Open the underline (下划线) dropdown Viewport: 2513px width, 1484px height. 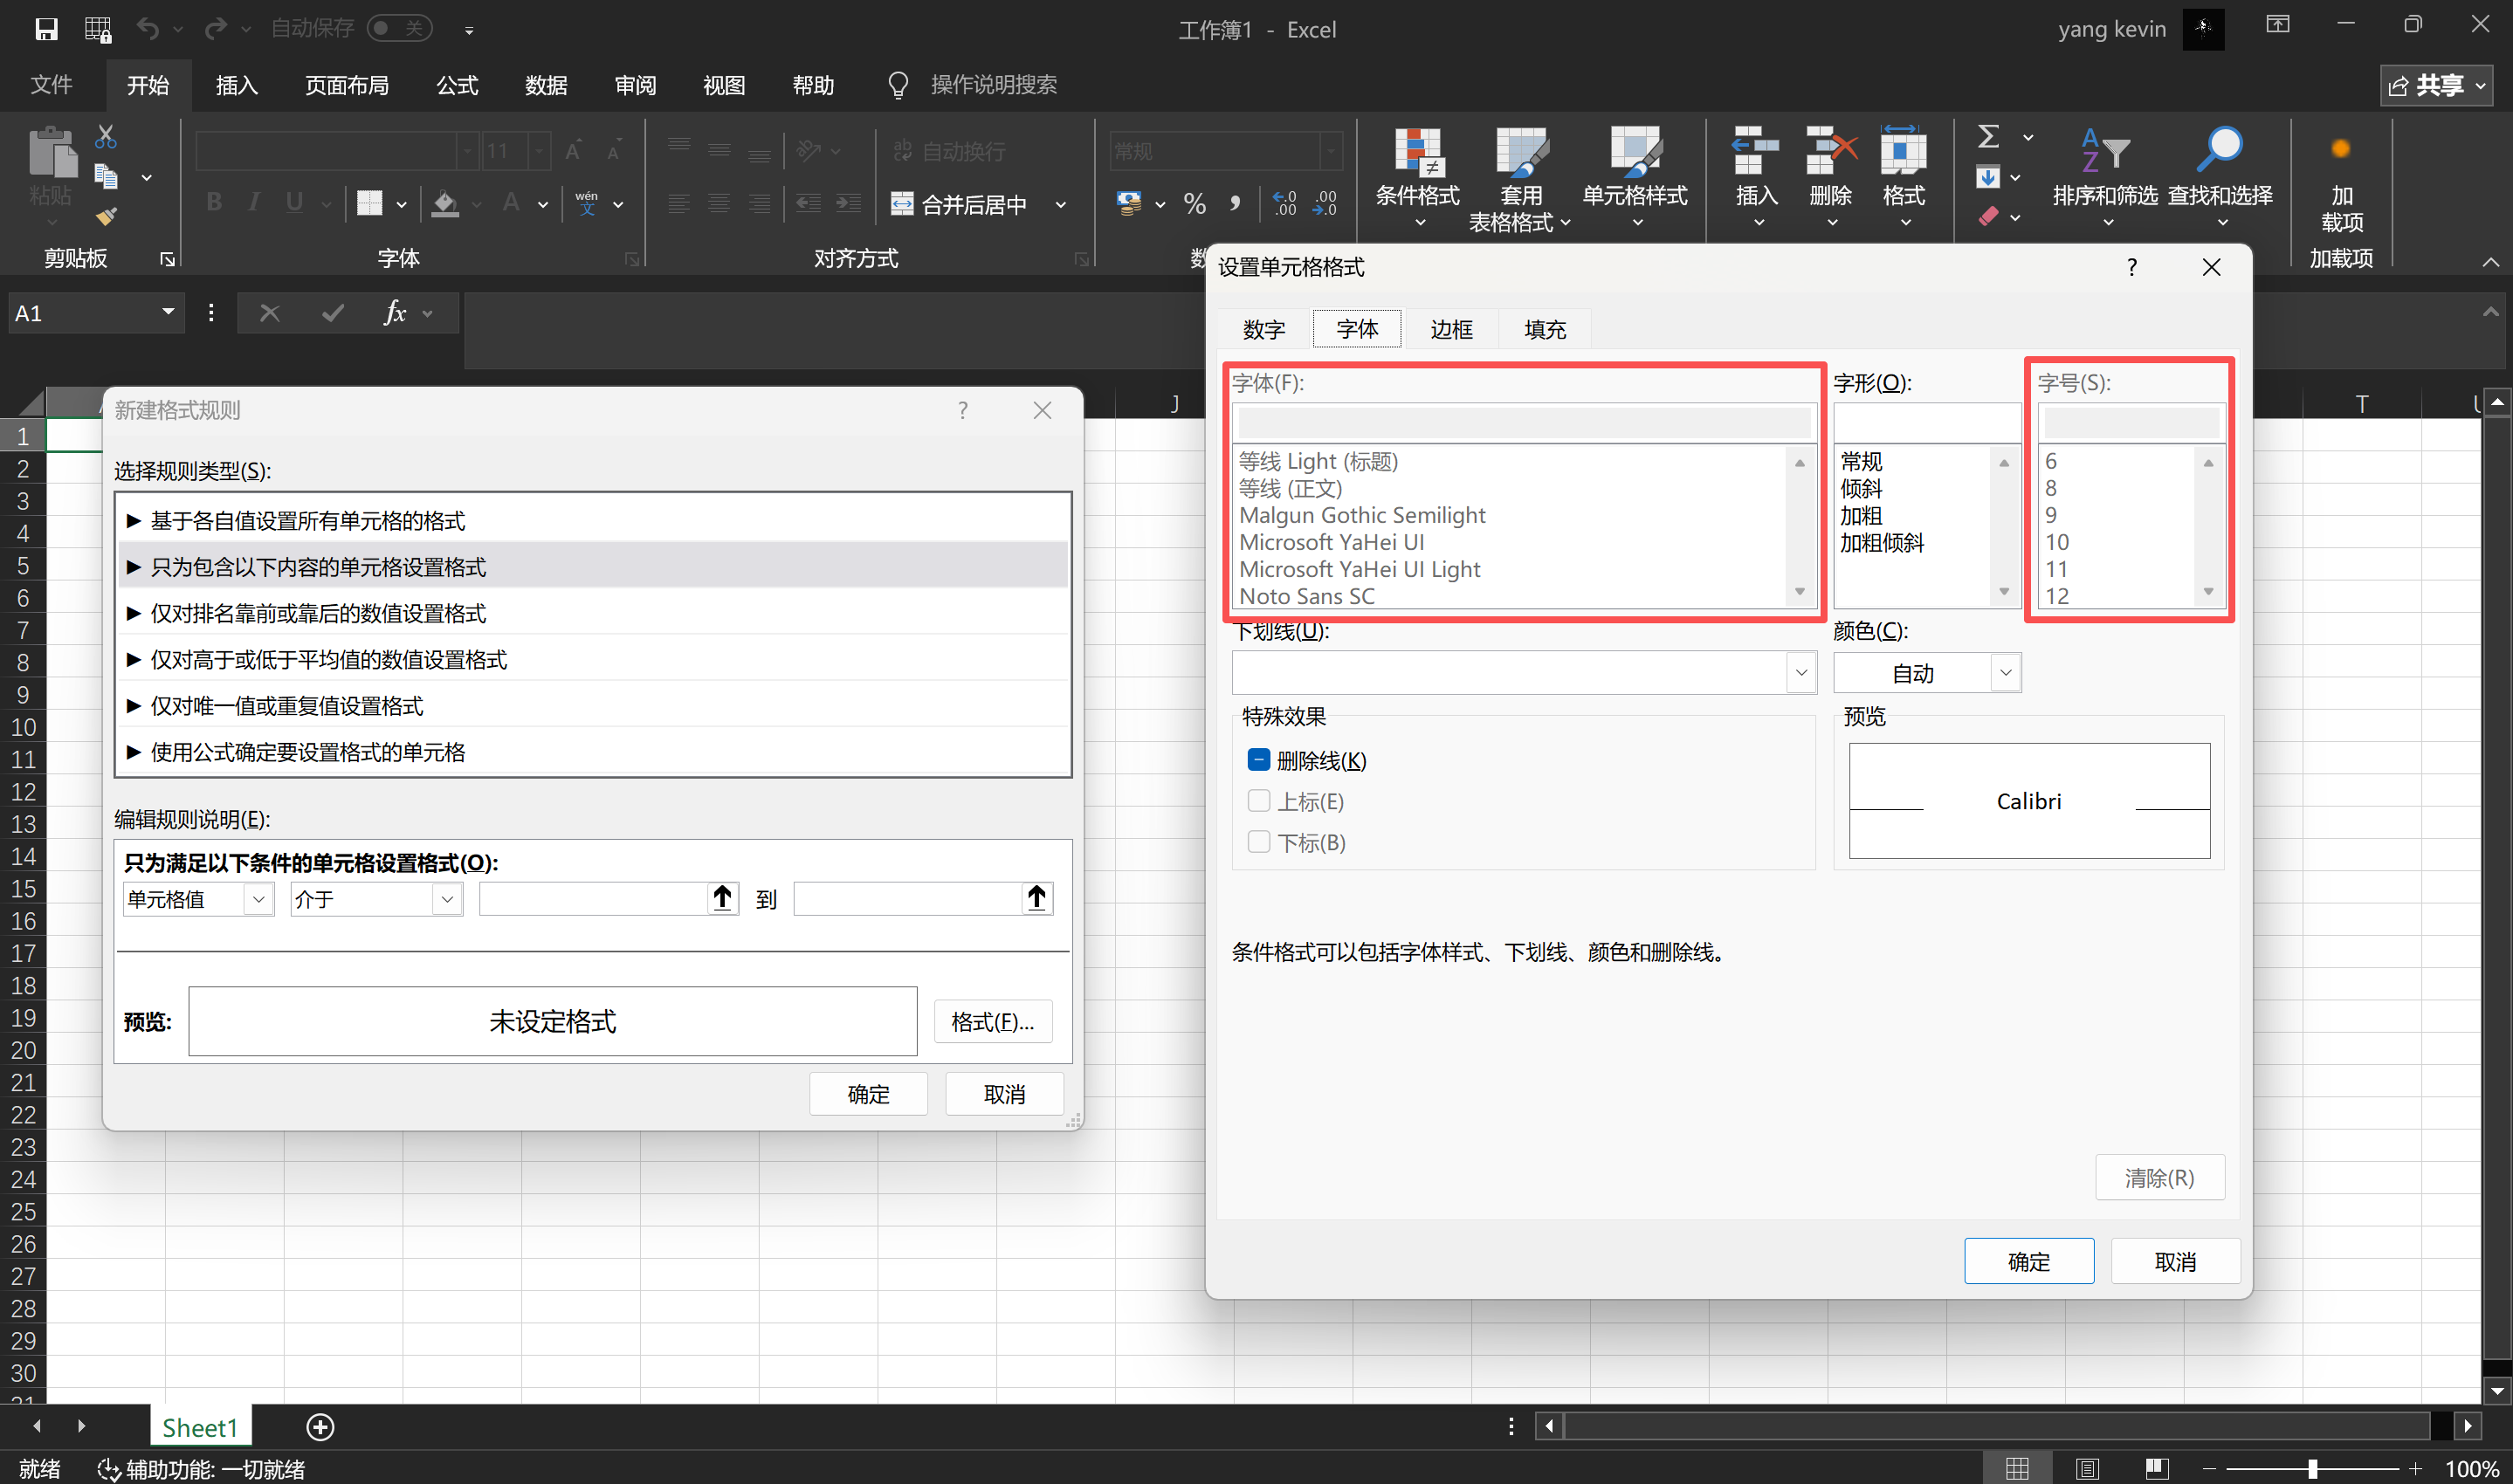tap(1800, 673)
